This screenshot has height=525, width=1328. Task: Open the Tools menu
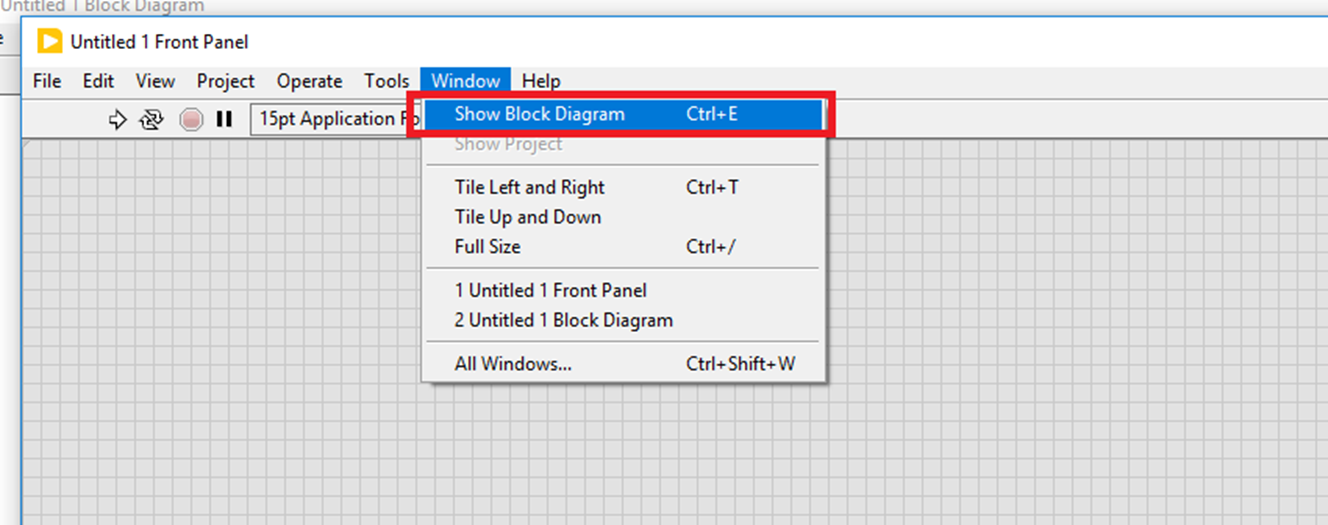[386, 81]
